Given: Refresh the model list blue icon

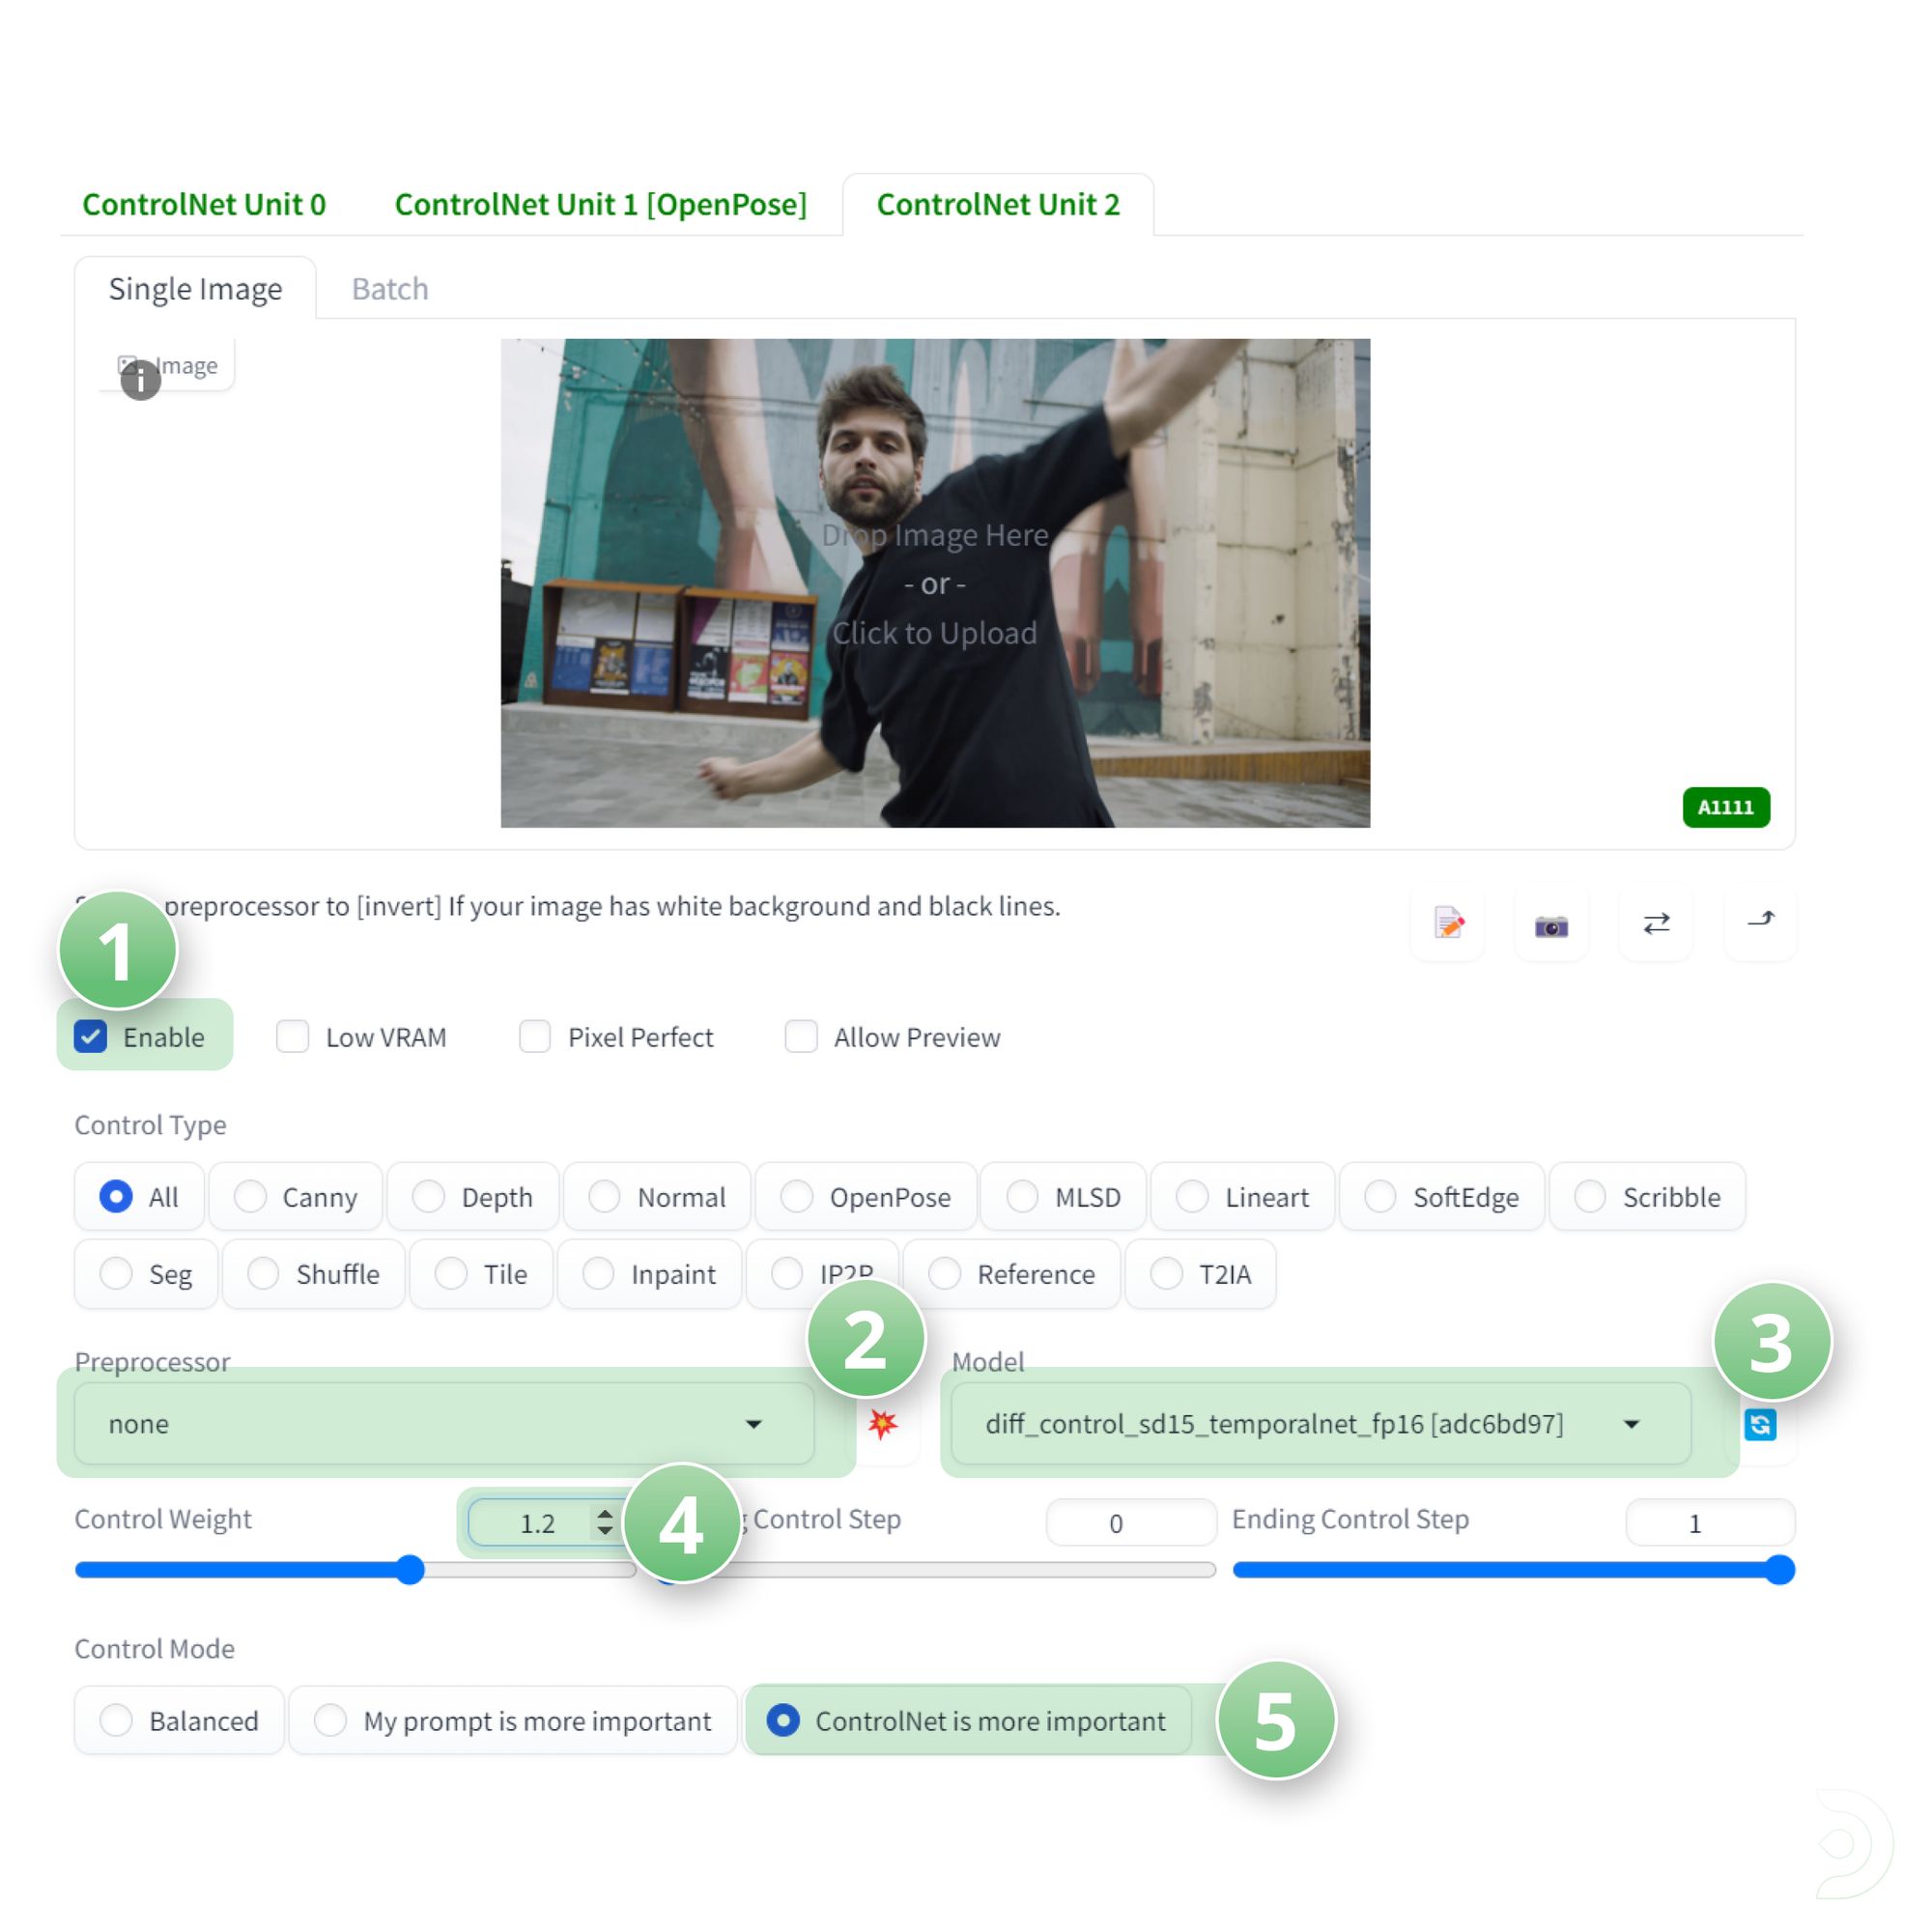Looking at the screenshot, I should tap(1760, 1424).
